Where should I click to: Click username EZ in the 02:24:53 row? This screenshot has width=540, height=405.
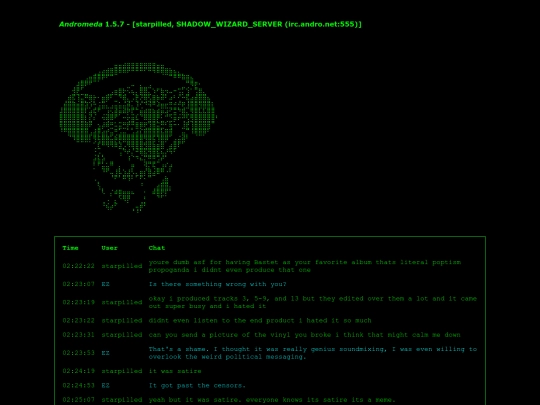pos(105,385)
